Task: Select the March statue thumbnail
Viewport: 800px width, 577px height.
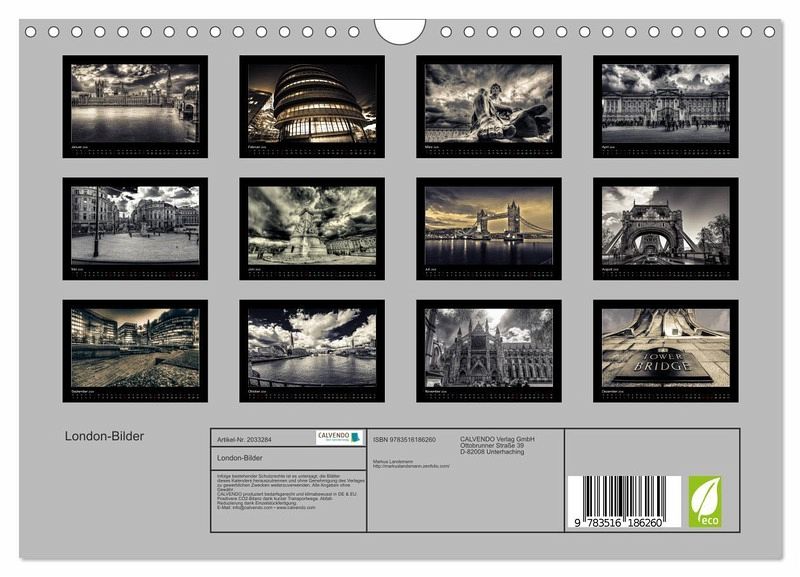Action: coord(489,107)
